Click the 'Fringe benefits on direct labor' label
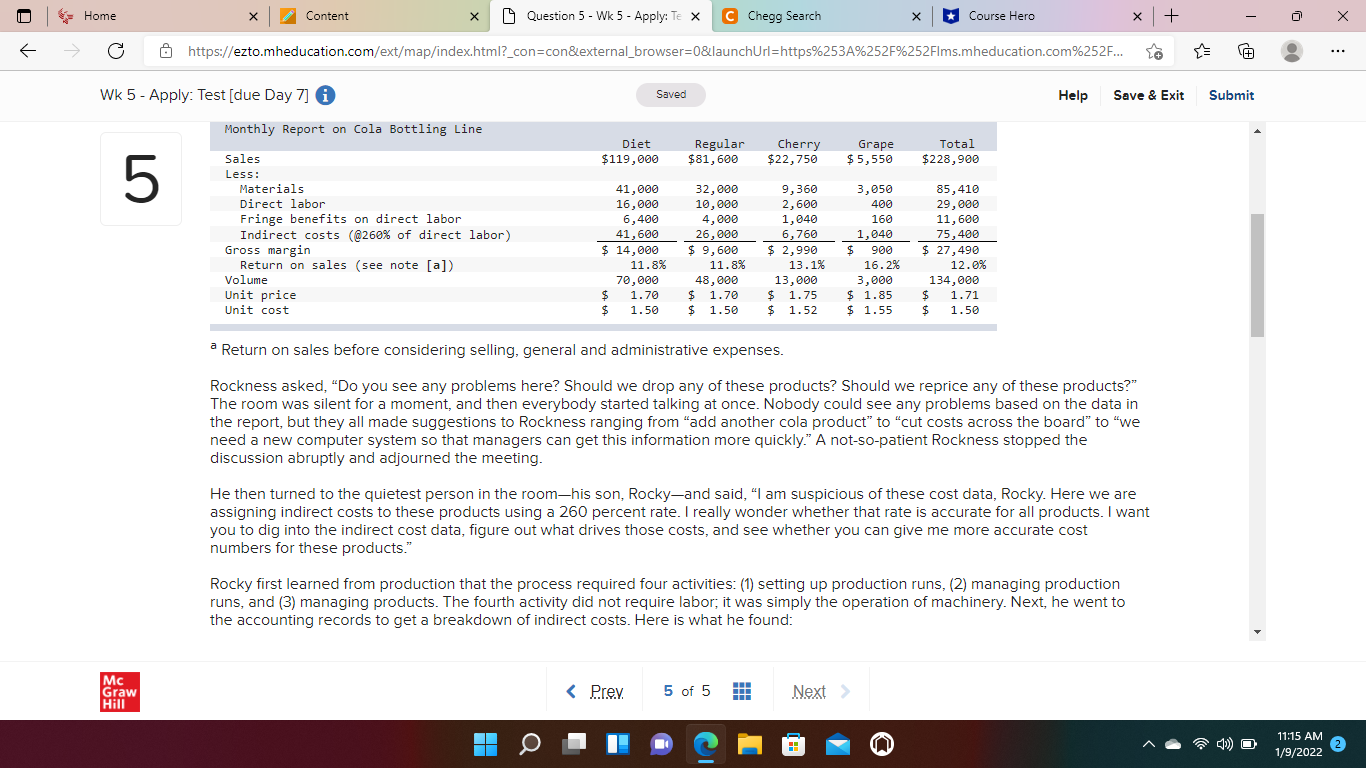The width and height of the screenshot is (1366, 768). (350, 219)
